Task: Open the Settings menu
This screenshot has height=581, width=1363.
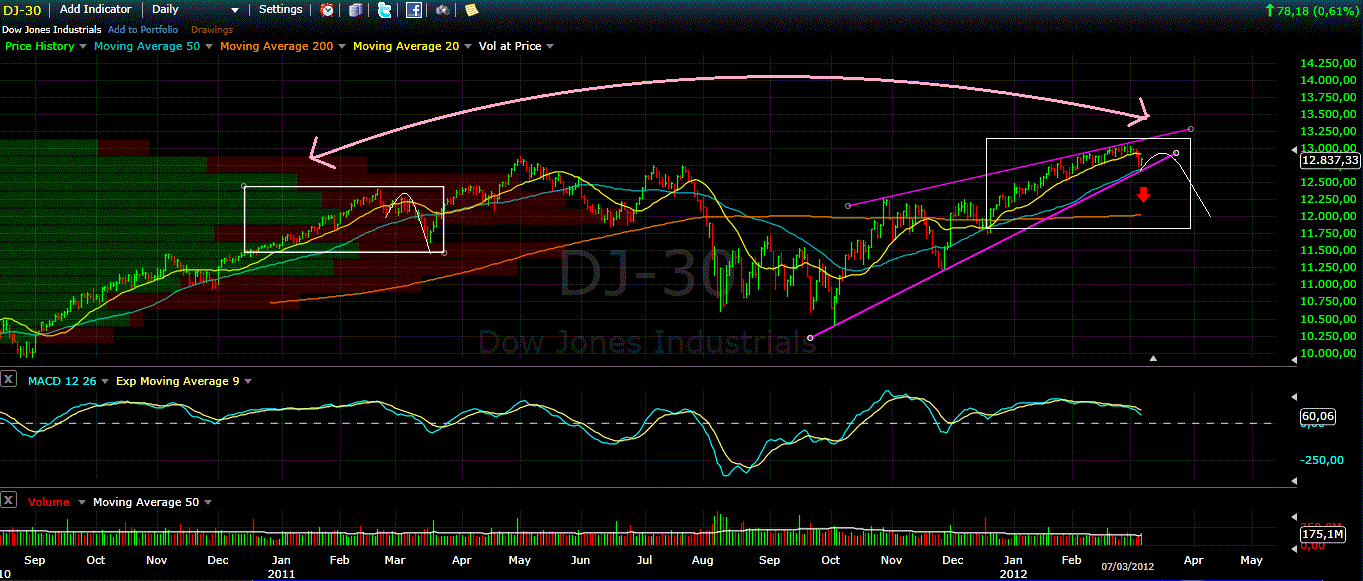Action: pos(280,9)
